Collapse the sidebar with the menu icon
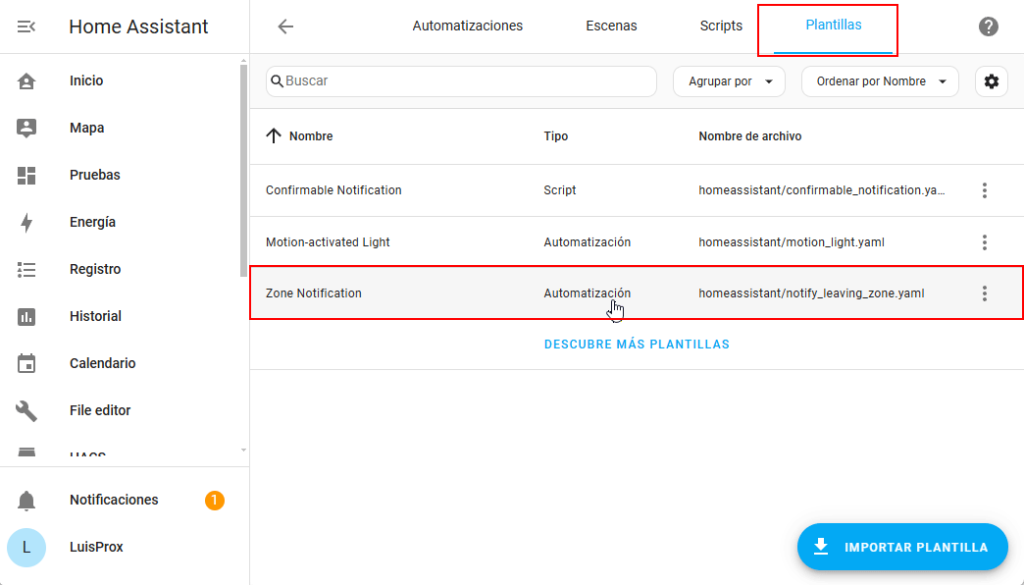The width and height of the screenshot is (1024, 585). (27, 27)
